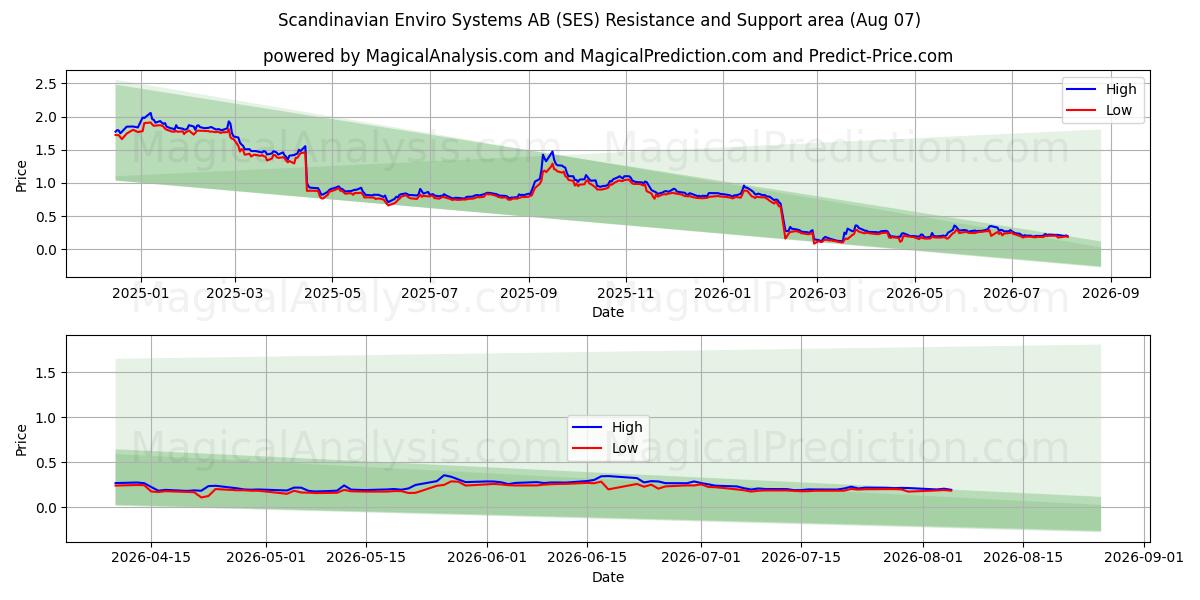This screenshot has height=600, width=1200.
Task: Click the '2026-06-01' date tick label
Action: (x=488, y=558)
